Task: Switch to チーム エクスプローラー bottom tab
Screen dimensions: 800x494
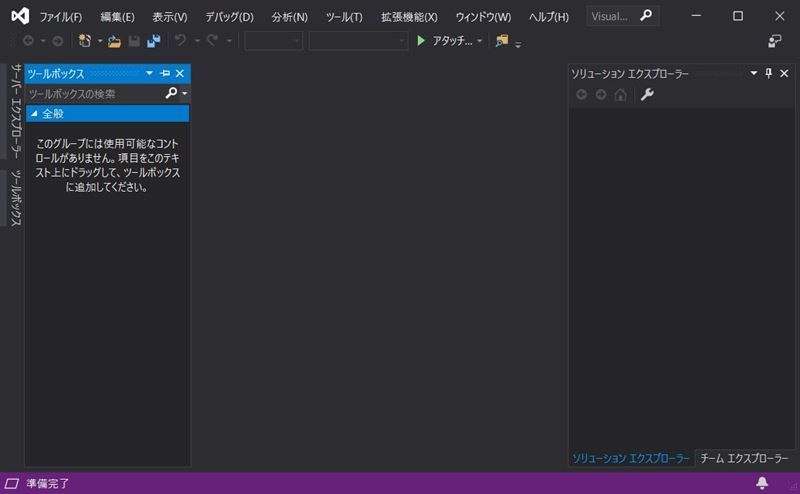Action: pos(744,458)
